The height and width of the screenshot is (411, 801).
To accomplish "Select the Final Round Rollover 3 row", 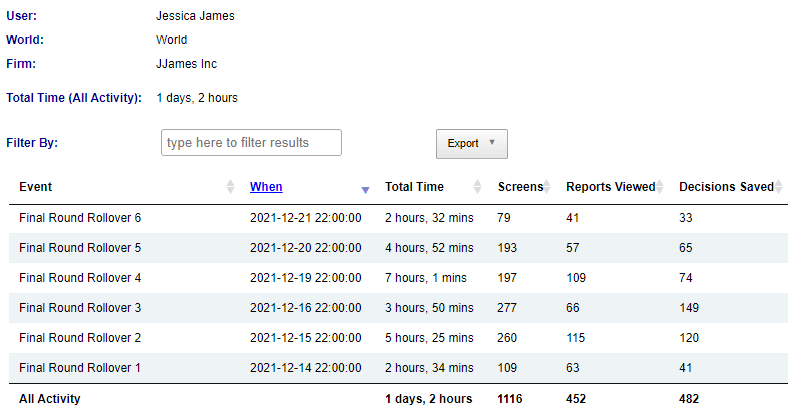I will (x=80, y=308).
